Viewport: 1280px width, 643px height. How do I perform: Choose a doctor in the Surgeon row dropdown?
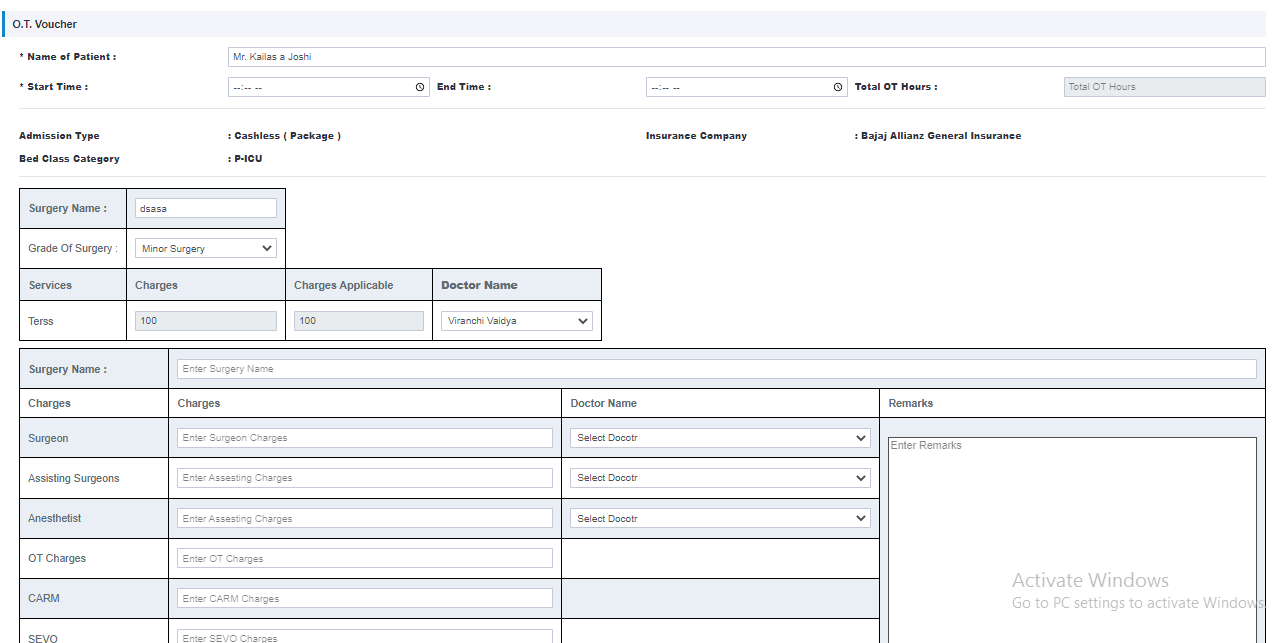point(720,438)
